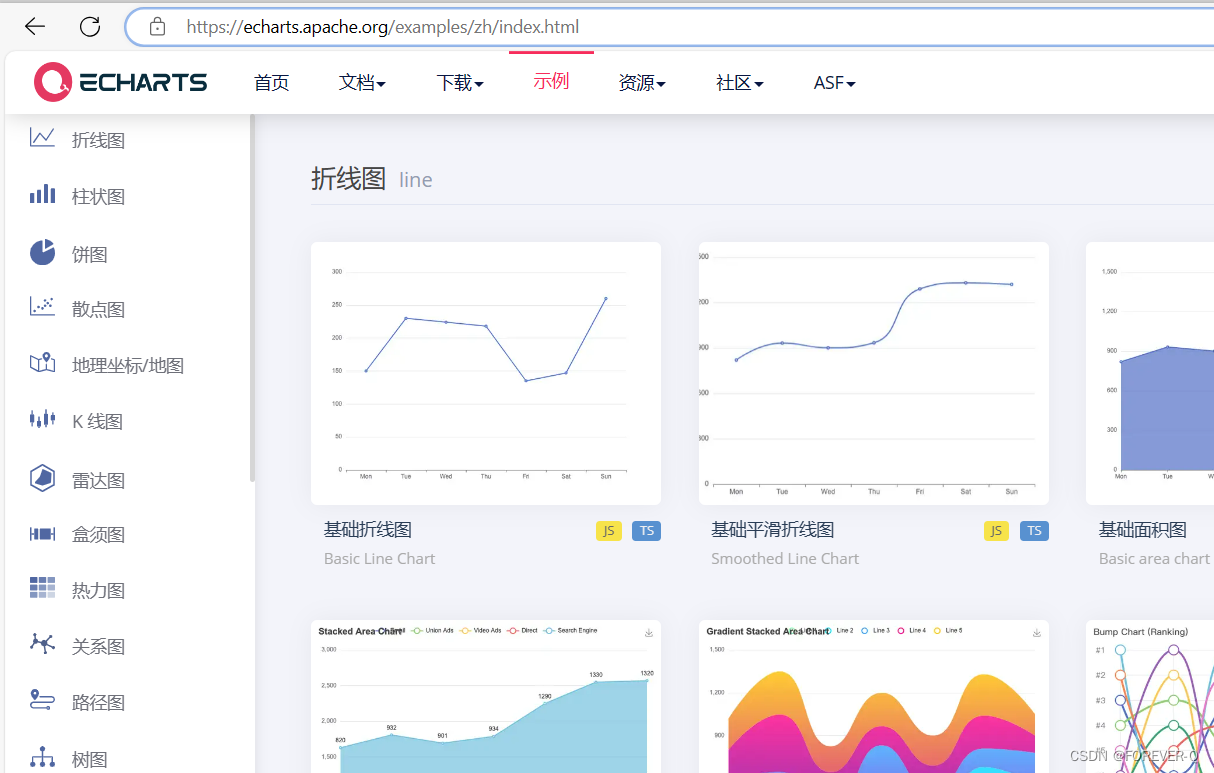Open the 文档 dropdown menu

click(362, 82)
